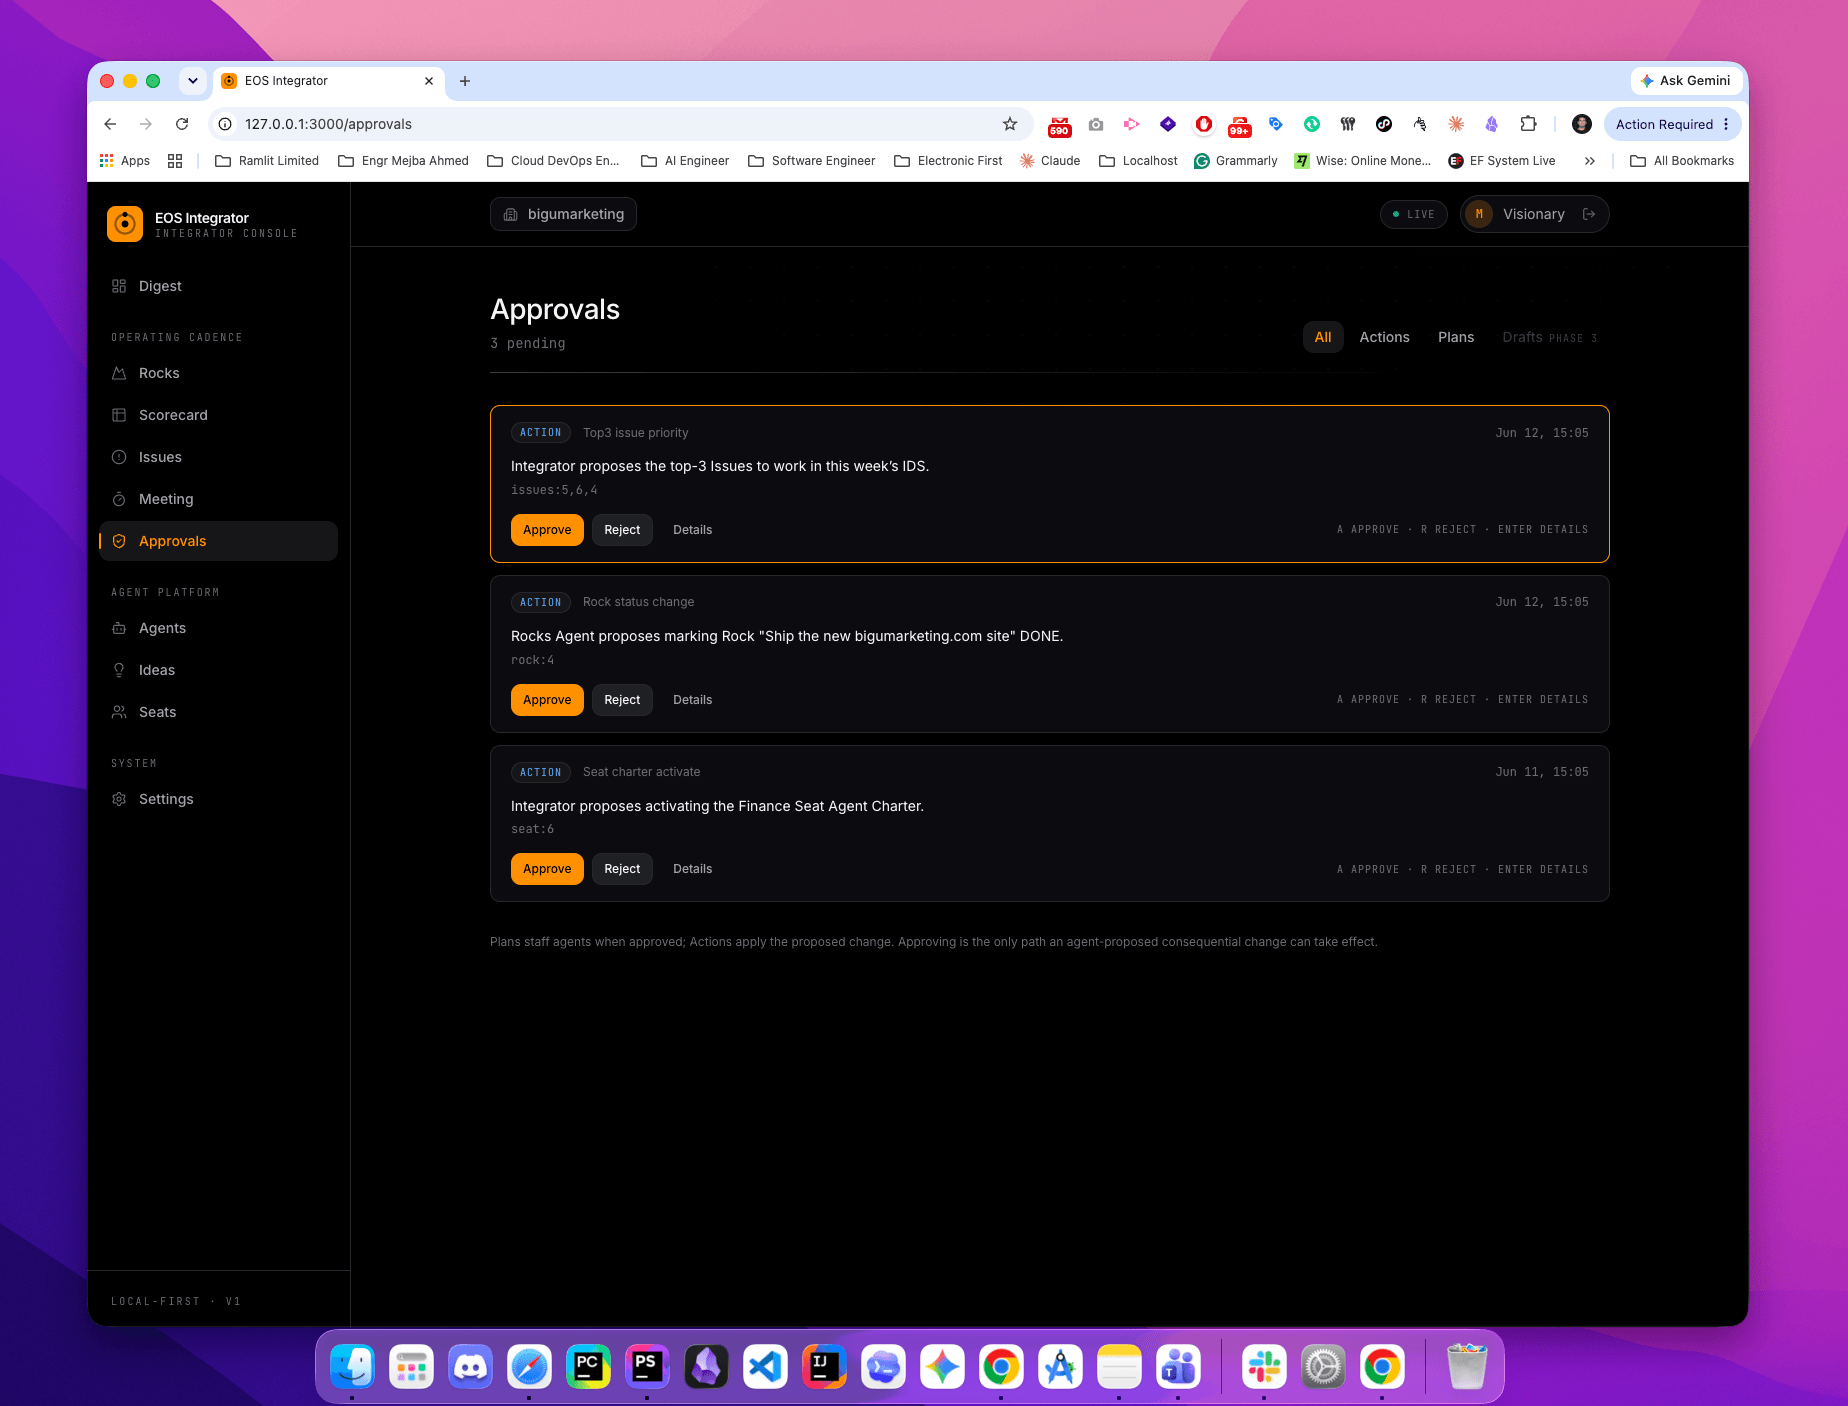Click the Ask Gemini button
Image resolution: width=1848 pixels, height=1406 pixels.
click(x=1686, y=81)
